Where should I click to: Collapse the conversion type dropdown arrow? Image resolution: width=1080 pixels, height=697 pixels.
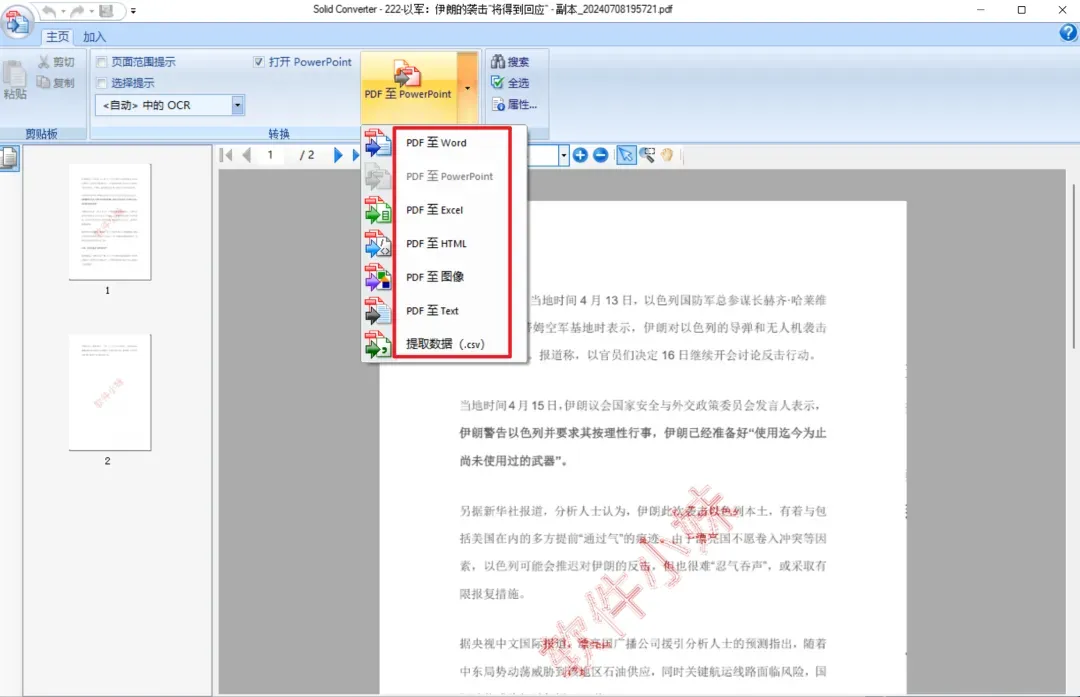click(468, 88)
